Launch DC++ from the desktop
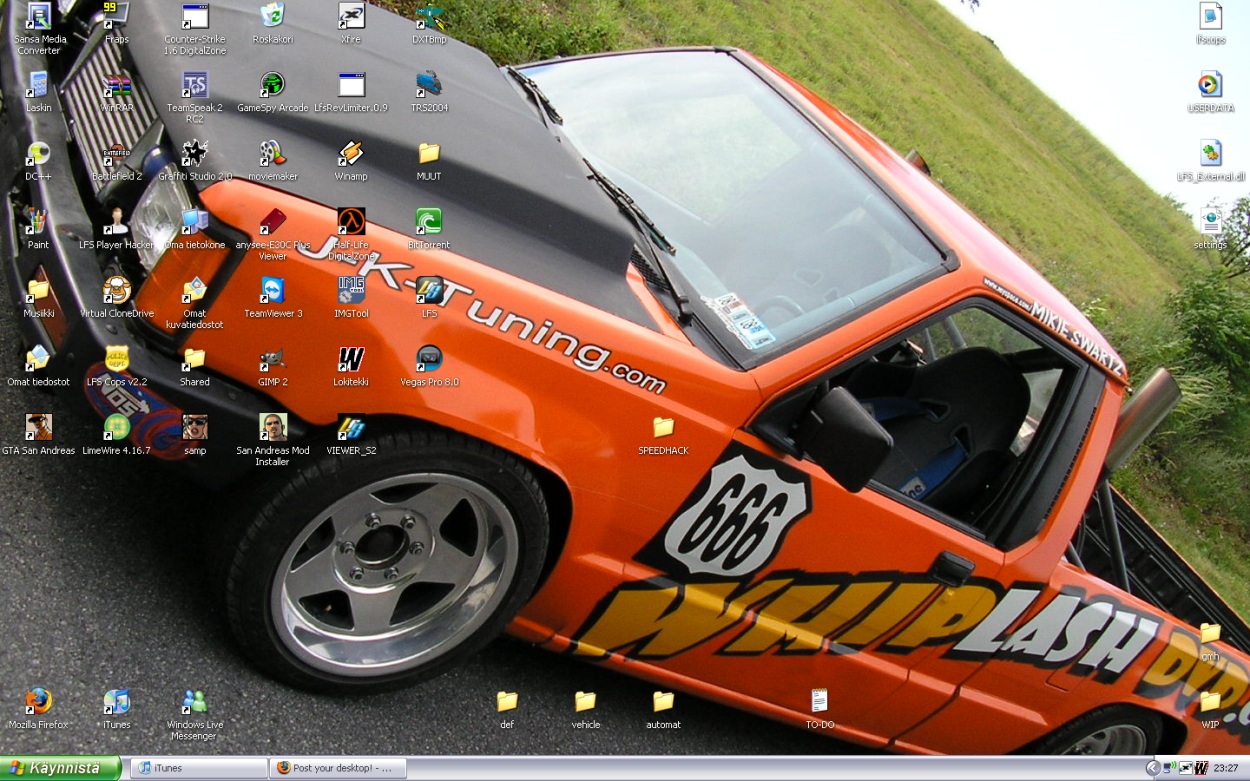The height and width of the screenshot is (781, 1250). (39, 154)
